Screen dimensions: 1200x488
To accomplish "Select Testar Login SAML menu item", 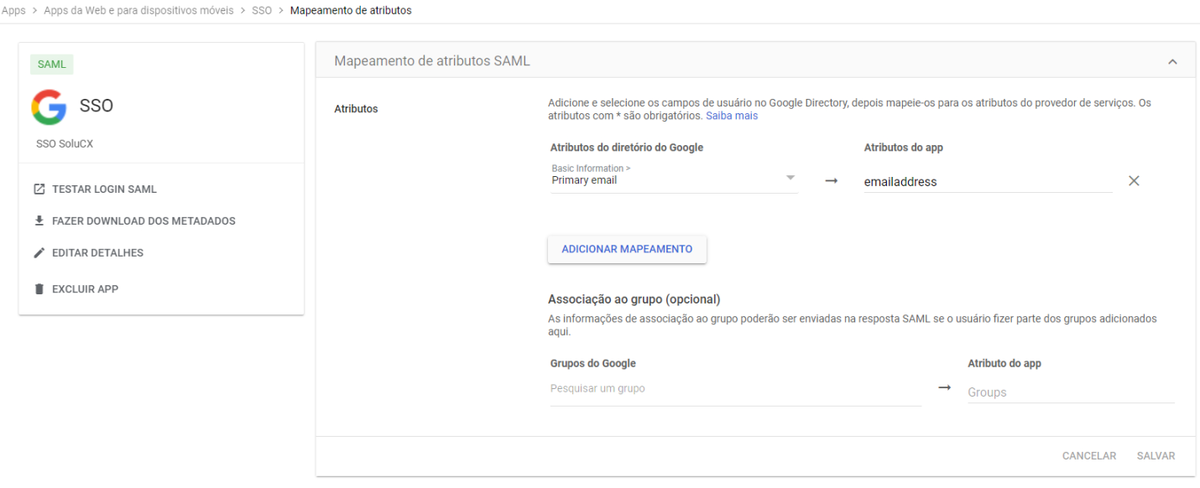I will tap(104, 189).
